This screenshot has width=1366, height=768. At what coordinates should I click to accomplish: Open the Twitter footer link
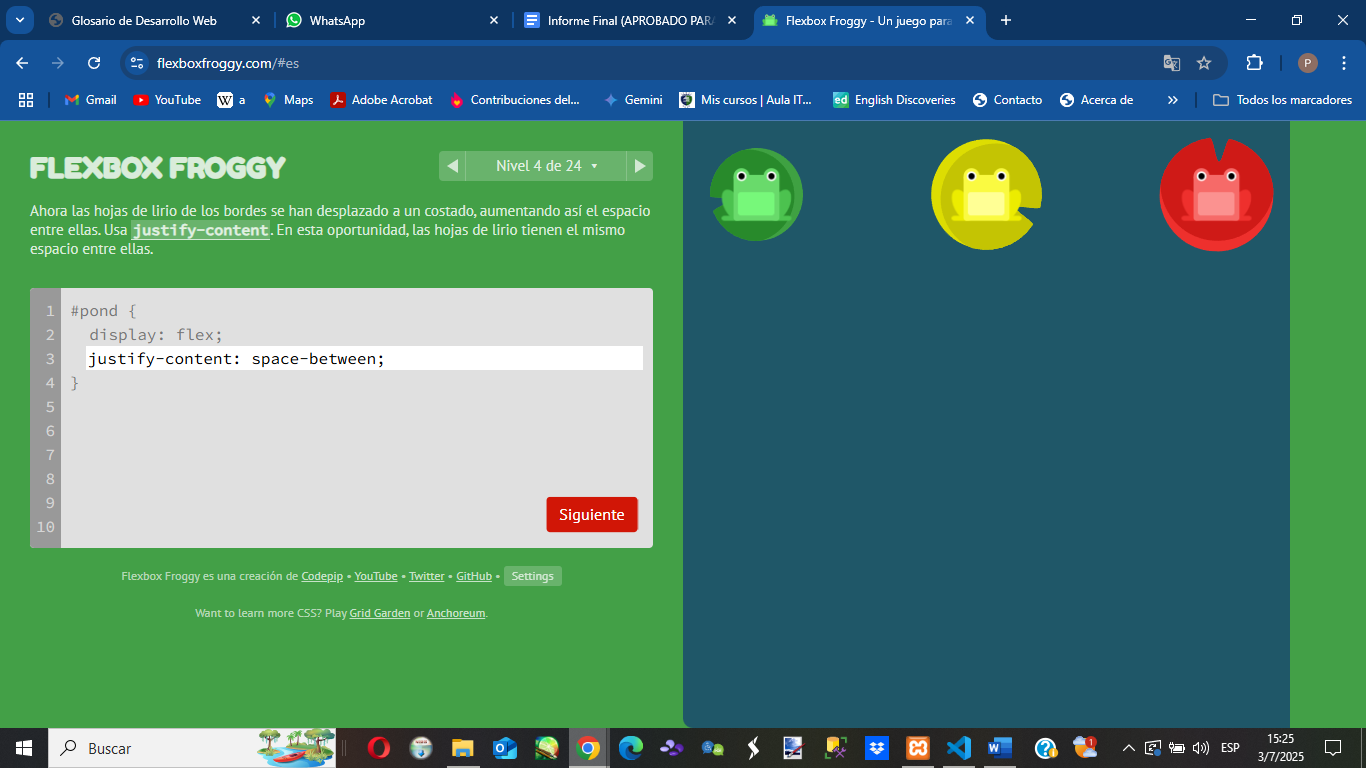pyautogui.click(x=427, y=576)
